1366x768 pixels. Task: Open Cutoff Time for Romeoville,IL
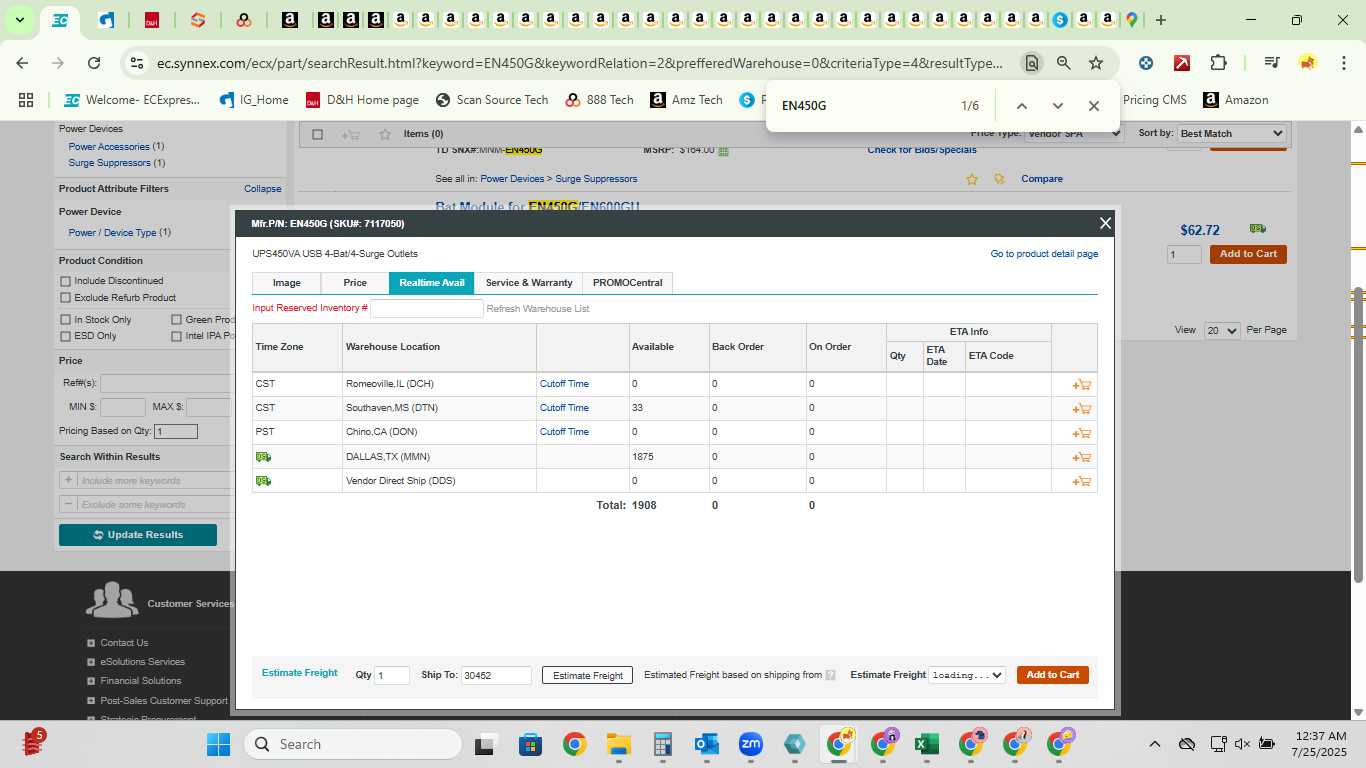564,384
